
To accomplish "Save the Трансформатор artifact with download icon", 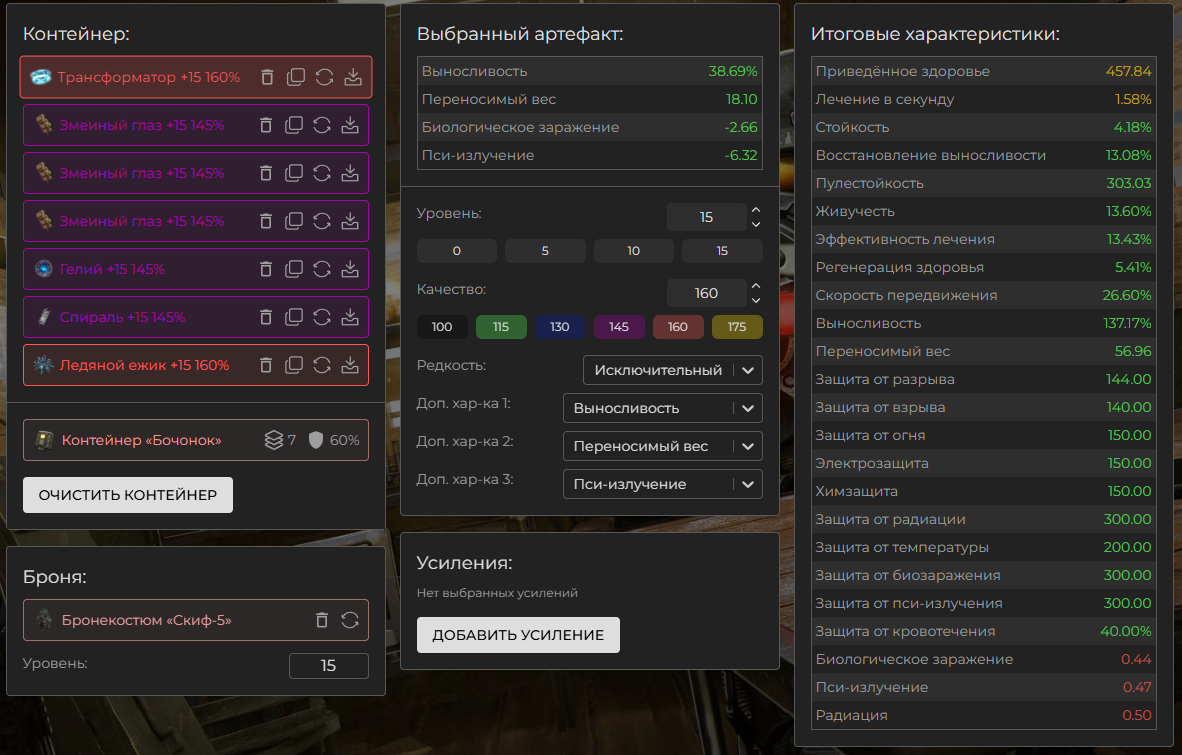I will (353, 77).
